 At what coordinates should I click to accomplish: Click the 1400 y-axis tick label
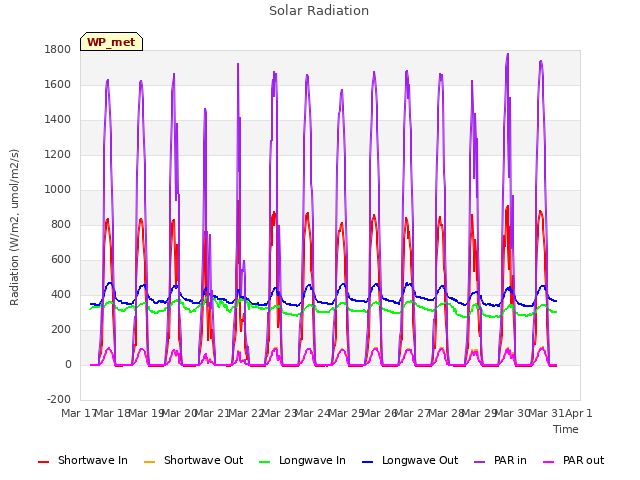click(58, 120)
